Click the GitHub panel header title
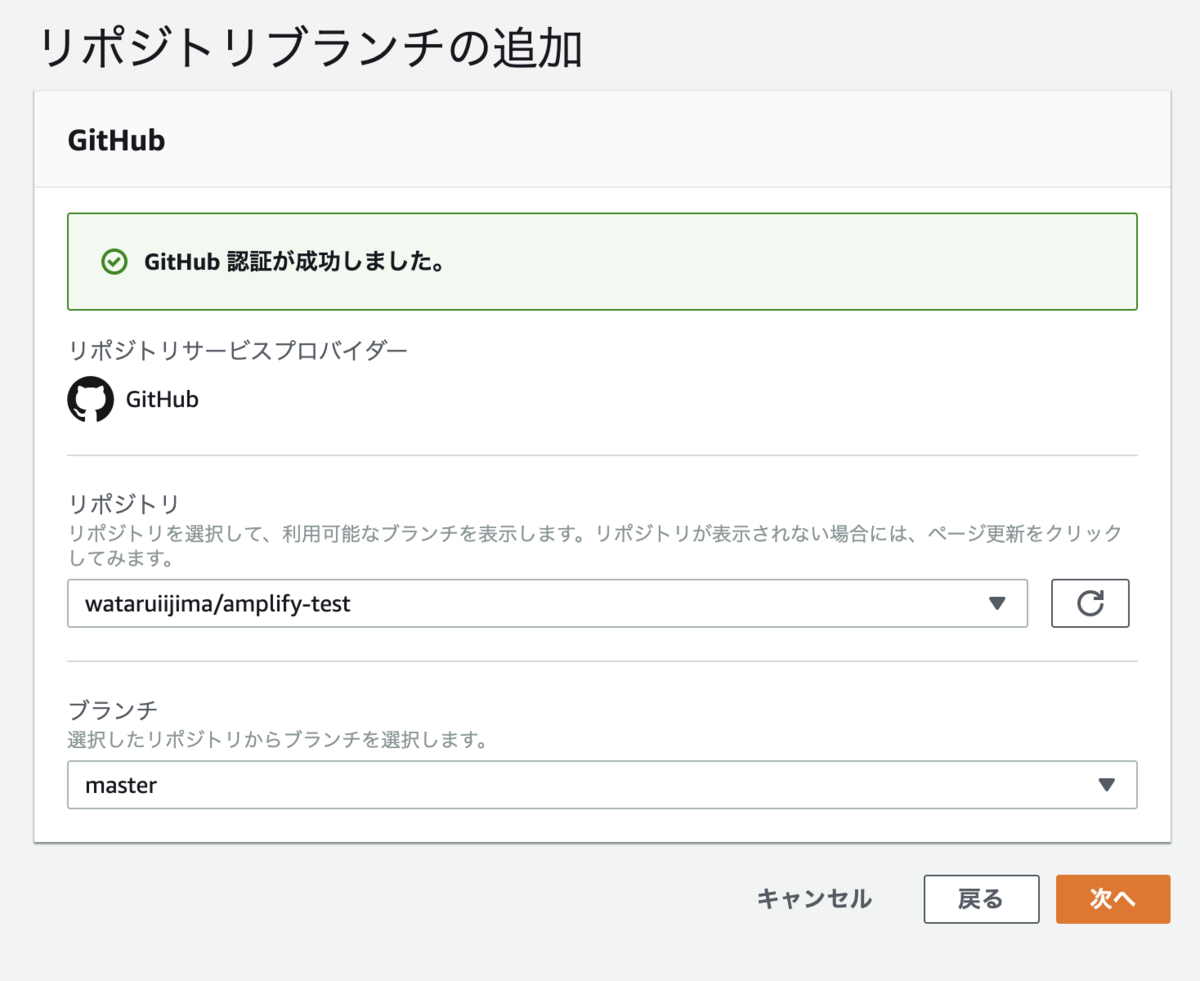 (116, 140)
